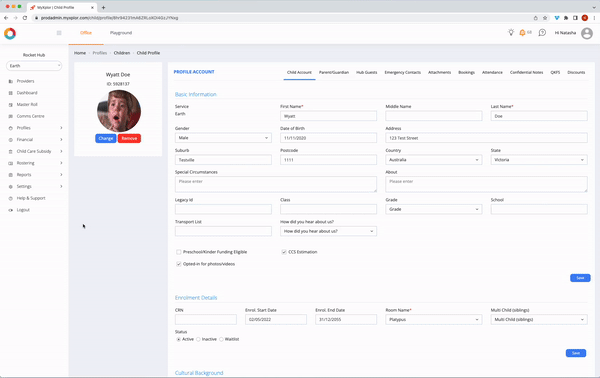Image resolution: width=600 pixels, height=378 pixels.
Task: Switch to Emergency Contacts tab
Action: point(403,72)
